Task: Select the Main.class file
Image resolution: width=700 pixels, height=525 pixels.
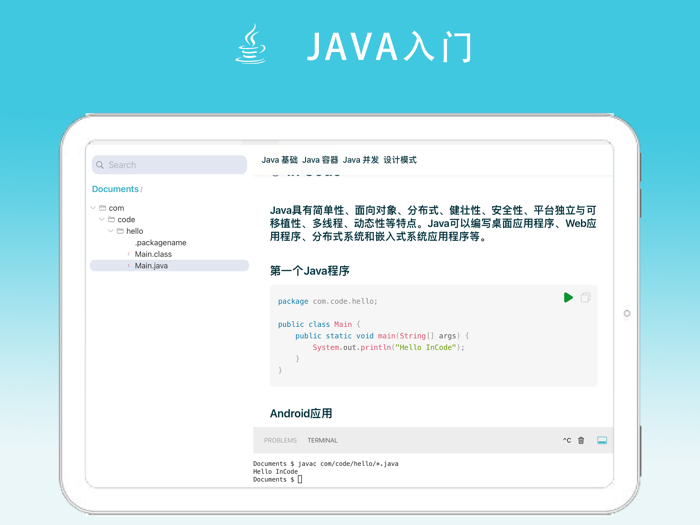Action: (x=153, y=254)
